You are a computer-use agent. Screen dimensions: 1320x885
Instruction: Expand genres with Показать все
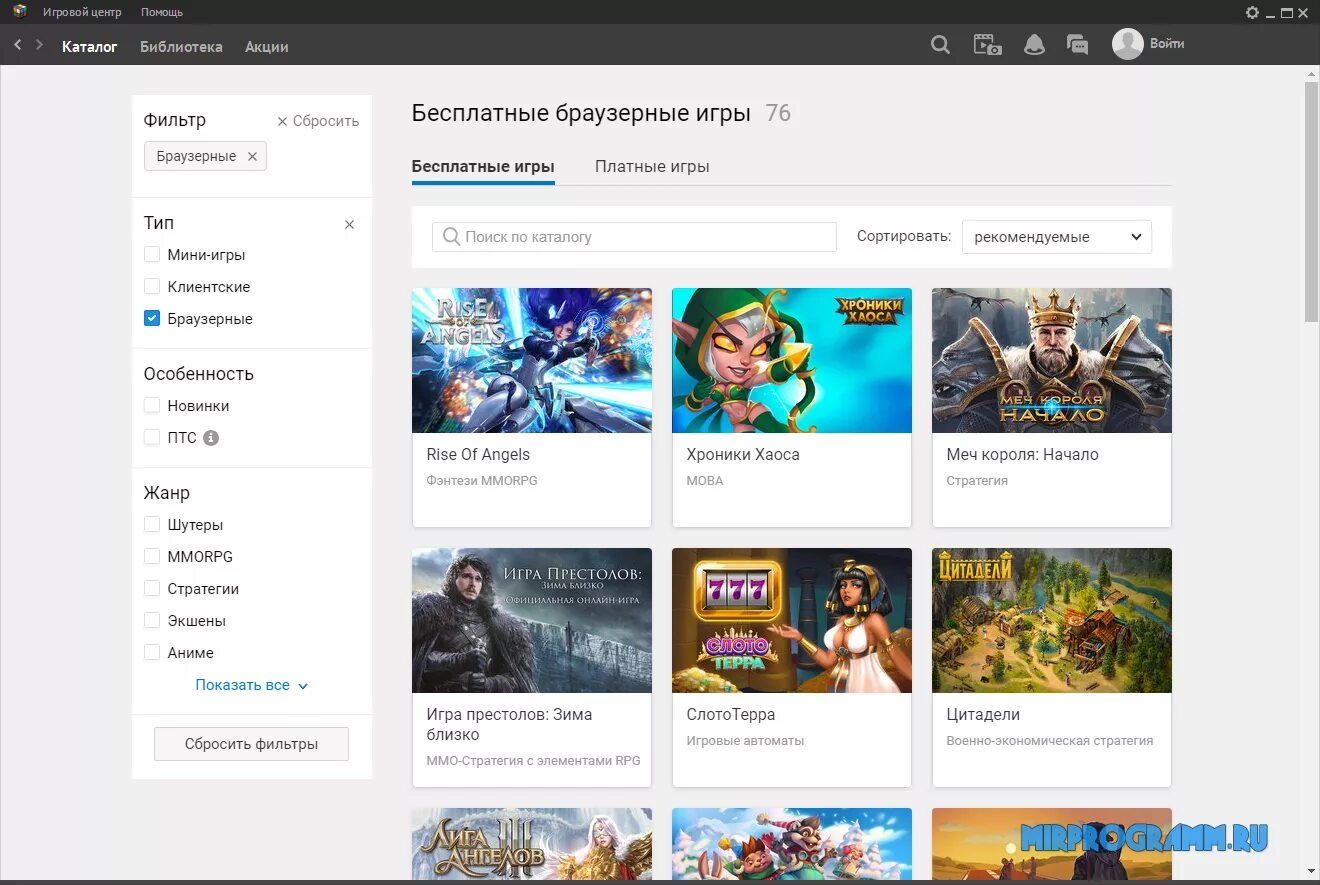coord(252,685)
